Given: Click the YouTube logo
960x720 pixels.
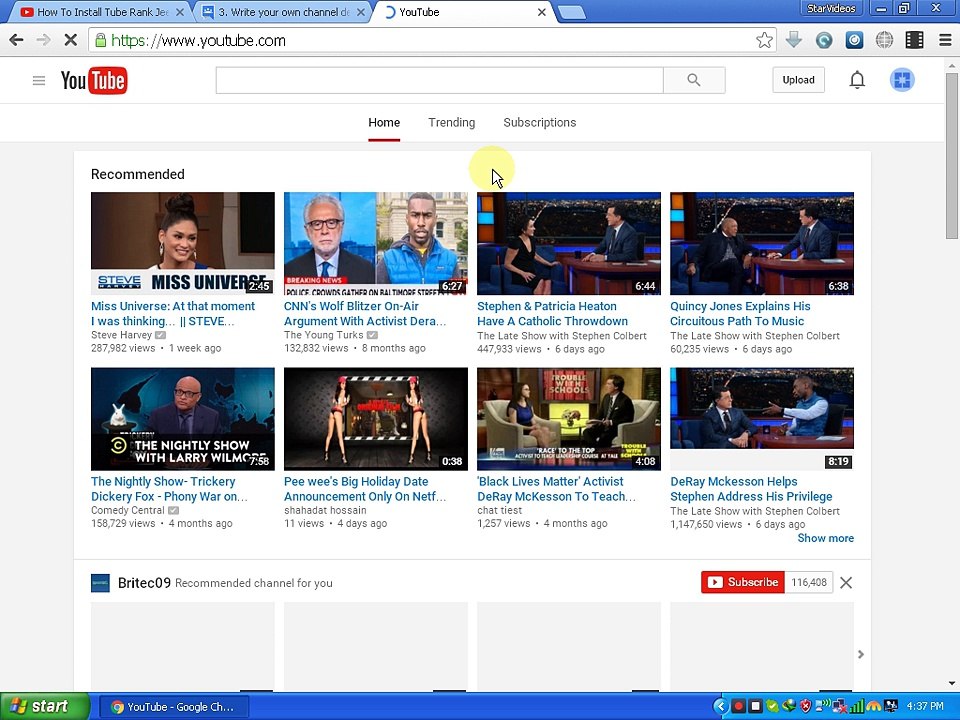Looking at the screenshot, I should pyautogui.click(x=94, y=80).
